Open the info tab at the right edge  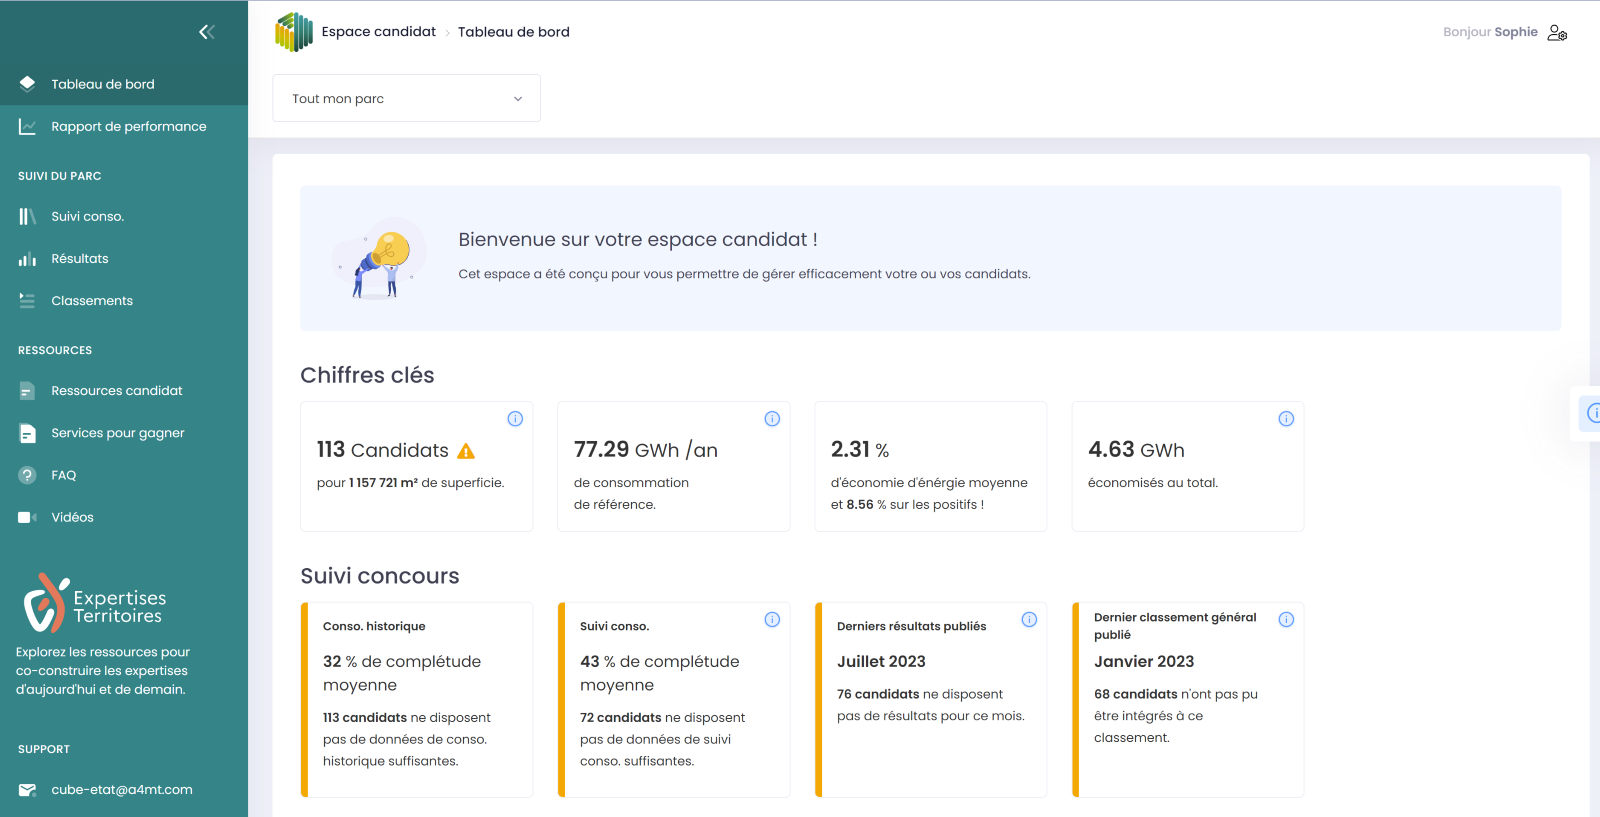pos(1590,412)
